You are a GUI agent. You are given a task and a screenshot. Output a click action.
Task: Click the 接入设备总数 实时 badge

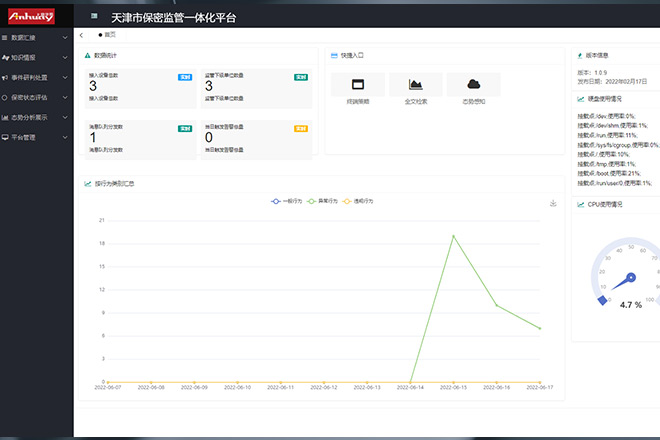click(184, 76)
